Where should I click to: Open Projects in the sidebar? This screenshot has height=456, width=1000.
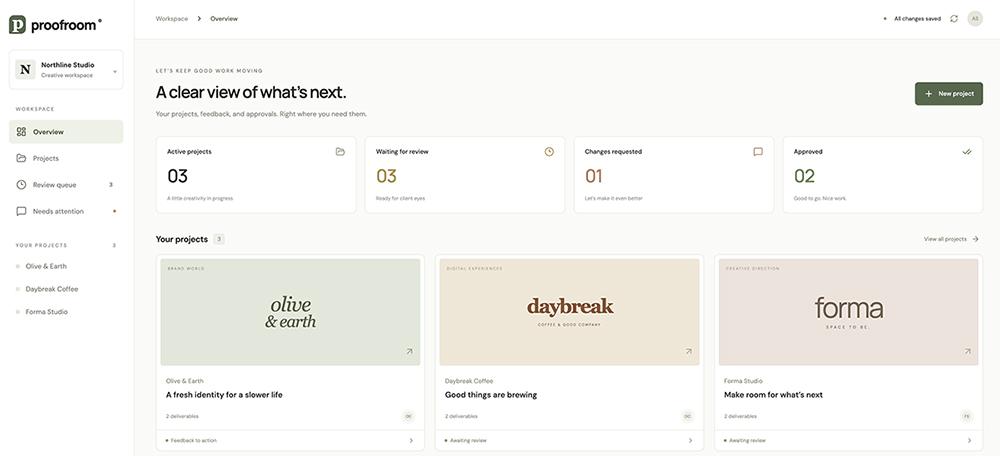[66, 158]
